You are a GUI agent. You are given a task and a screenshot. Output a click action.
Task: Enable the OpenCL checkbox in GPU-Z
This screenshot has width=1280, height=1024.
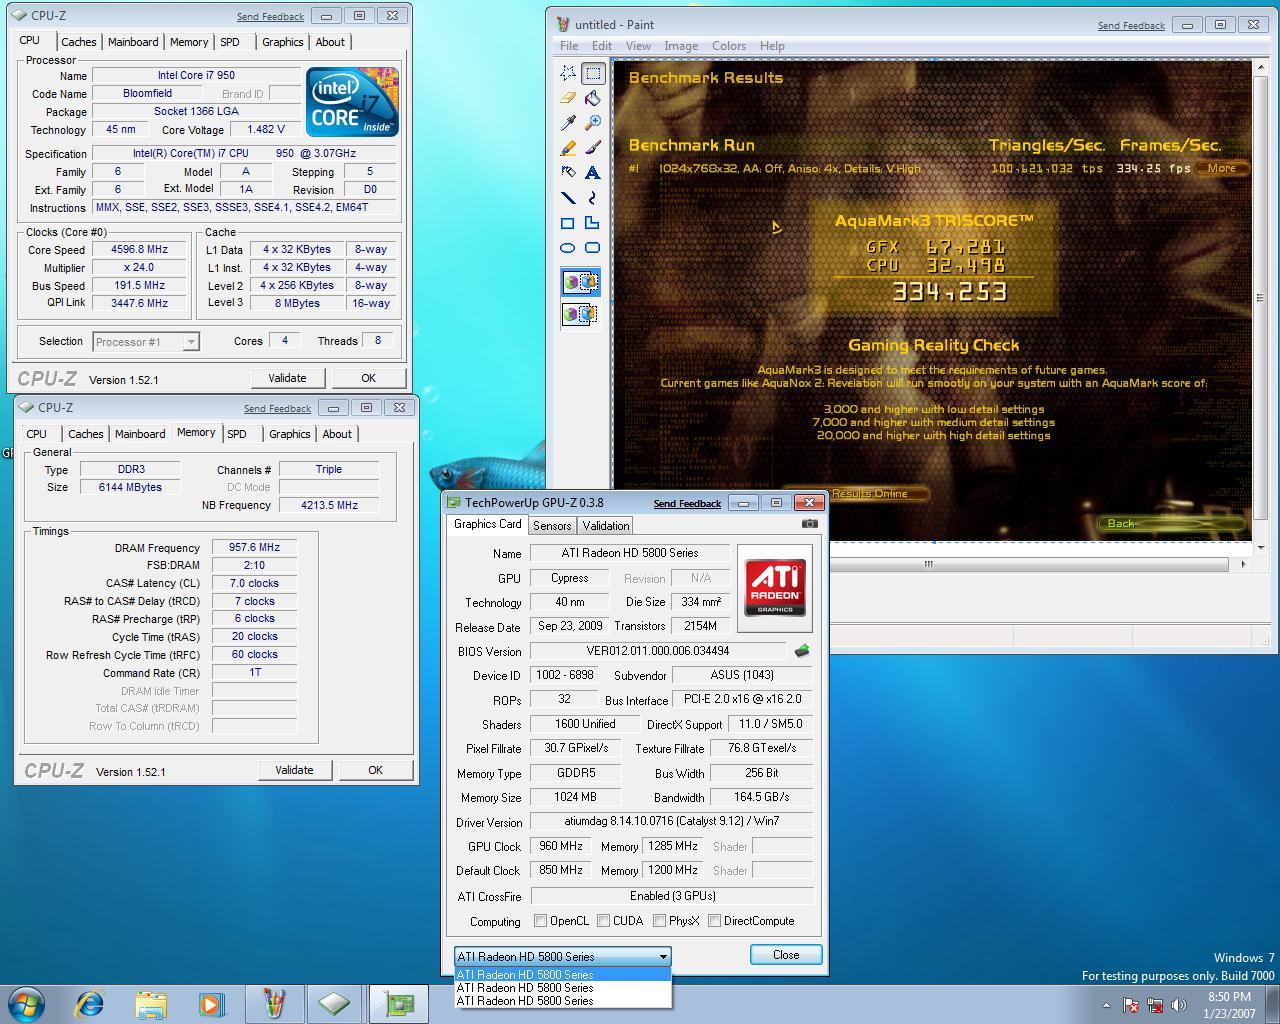pyautogui.click(x=541, y=921)
